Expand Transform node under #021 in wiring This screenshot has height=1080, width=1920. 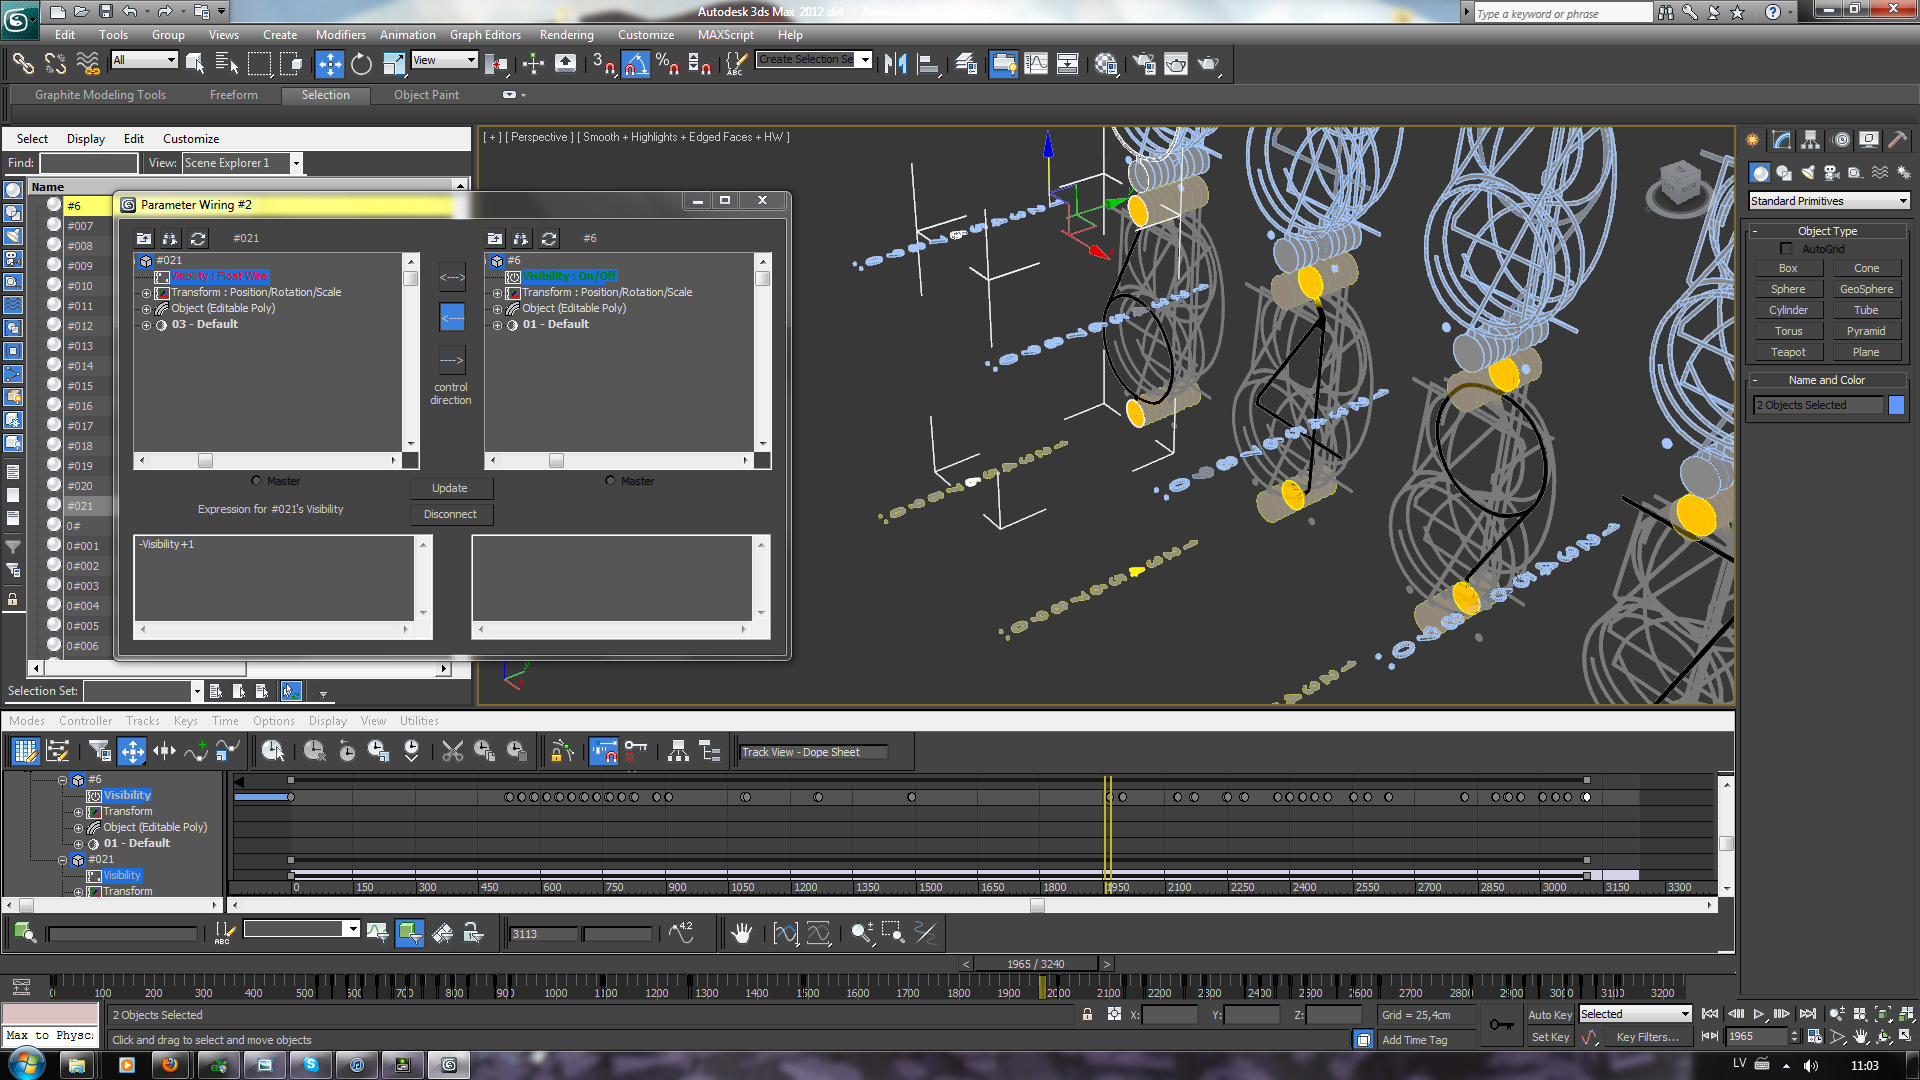click(x=146, y=293)
